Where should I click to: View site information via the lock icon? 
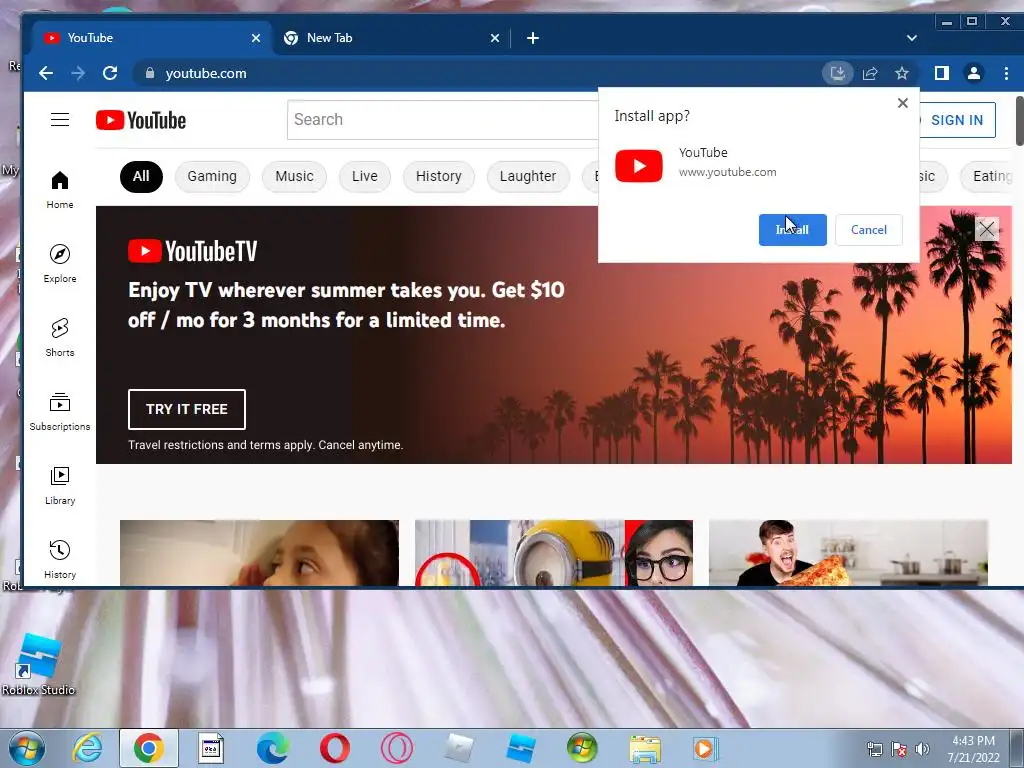[x=150, y=73]
